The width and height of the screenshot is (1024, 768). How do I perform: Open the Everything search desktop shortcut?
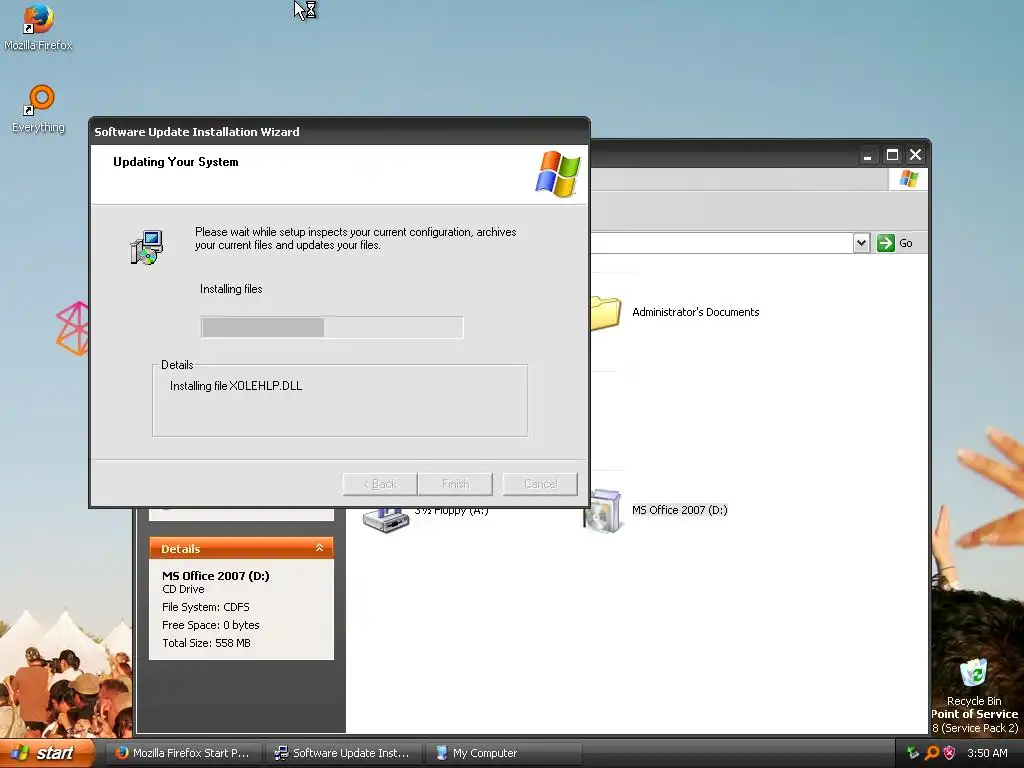click(38, 109)
